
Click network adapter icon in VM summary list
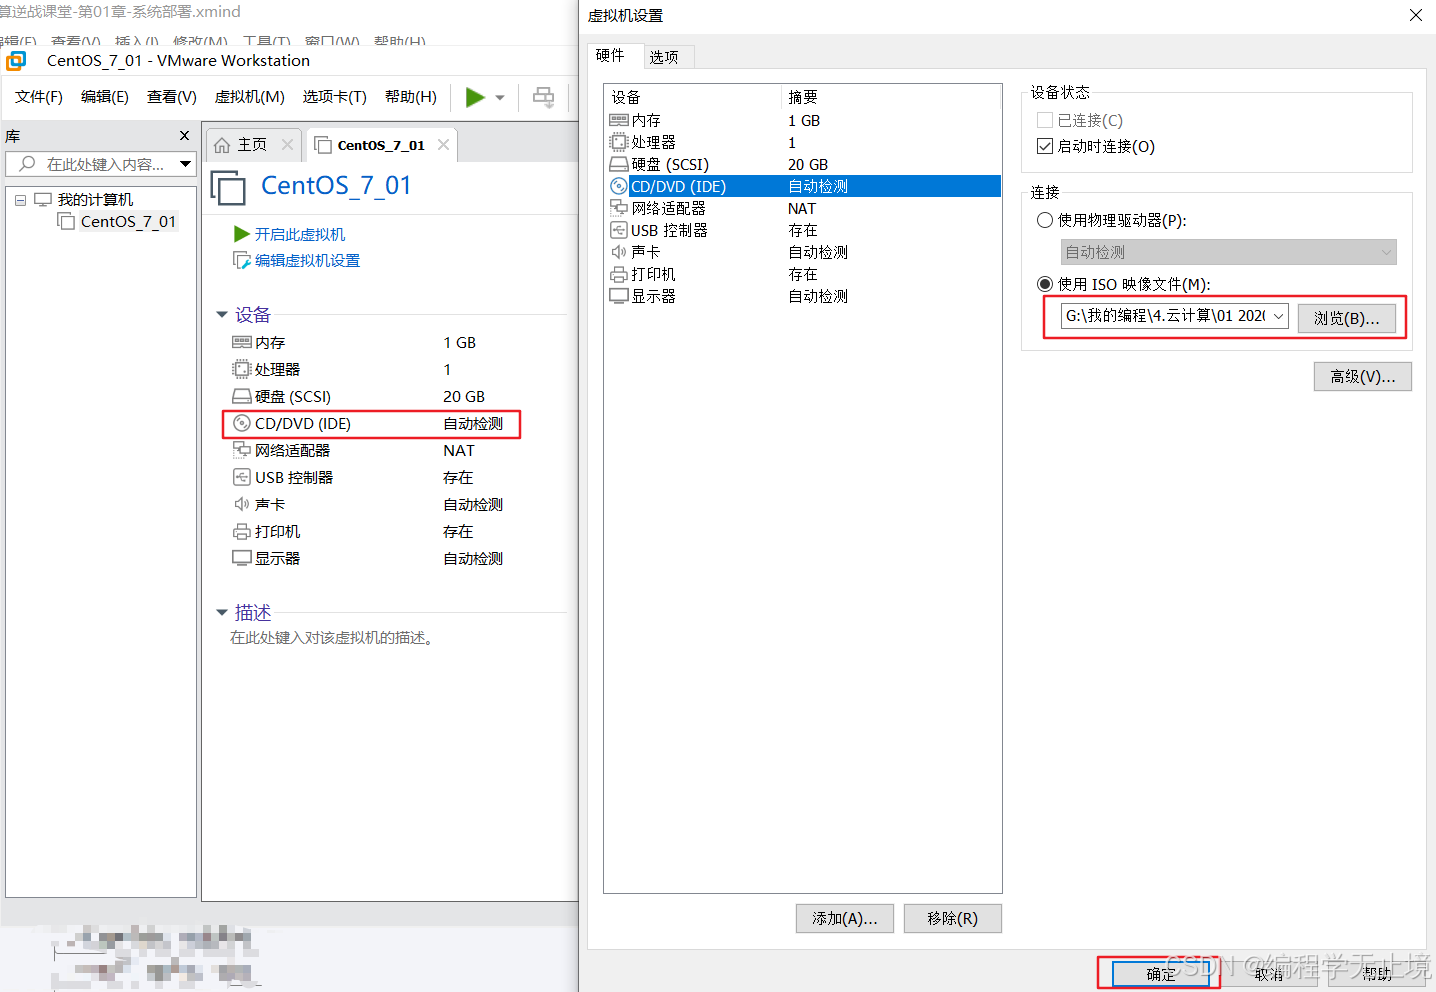pos(242,450)
